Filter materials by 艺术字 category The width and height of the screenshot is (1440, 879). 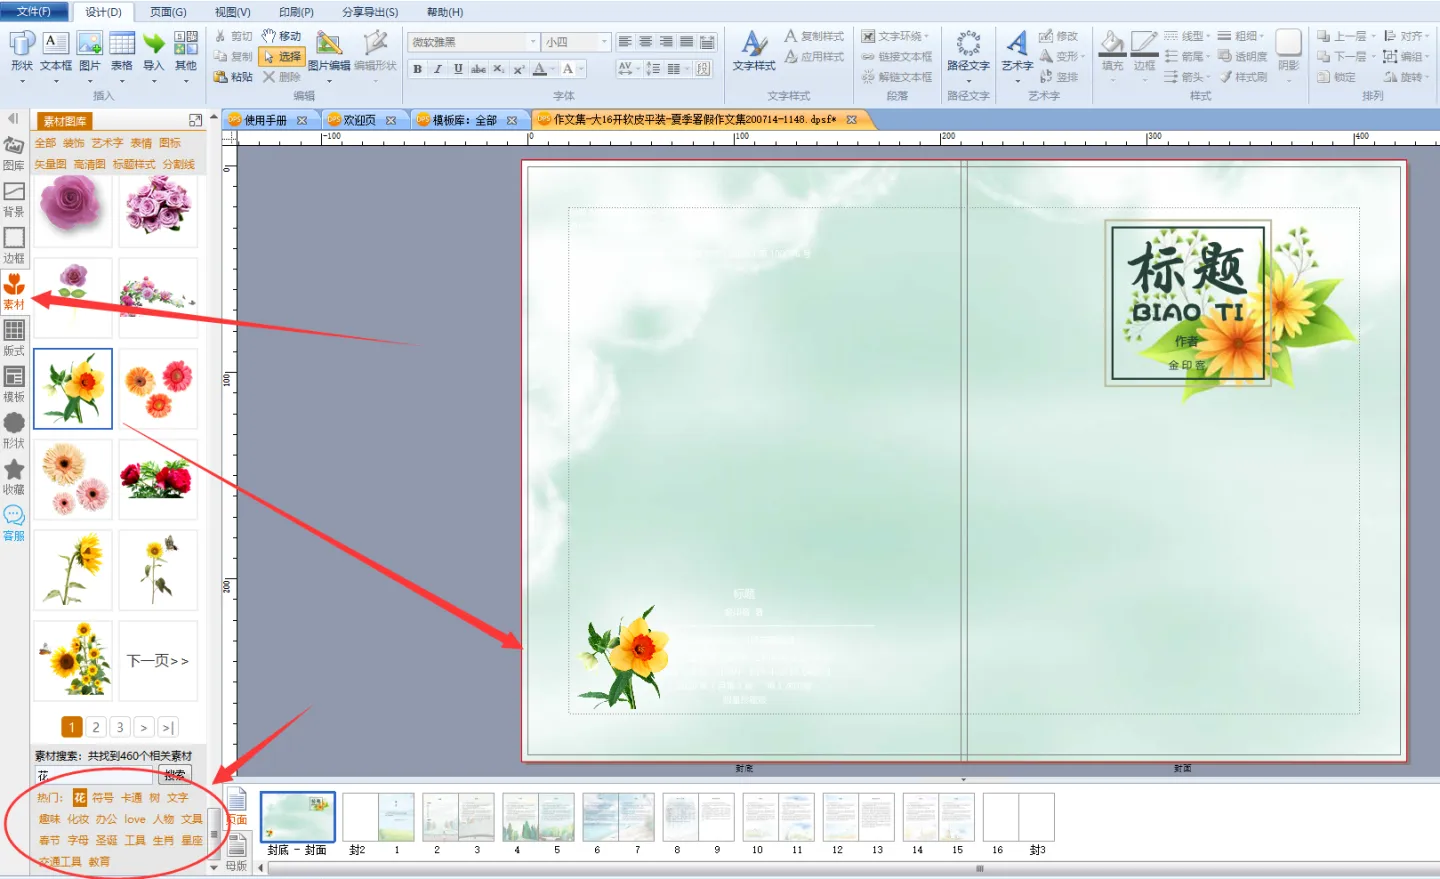tap(107, 143)
